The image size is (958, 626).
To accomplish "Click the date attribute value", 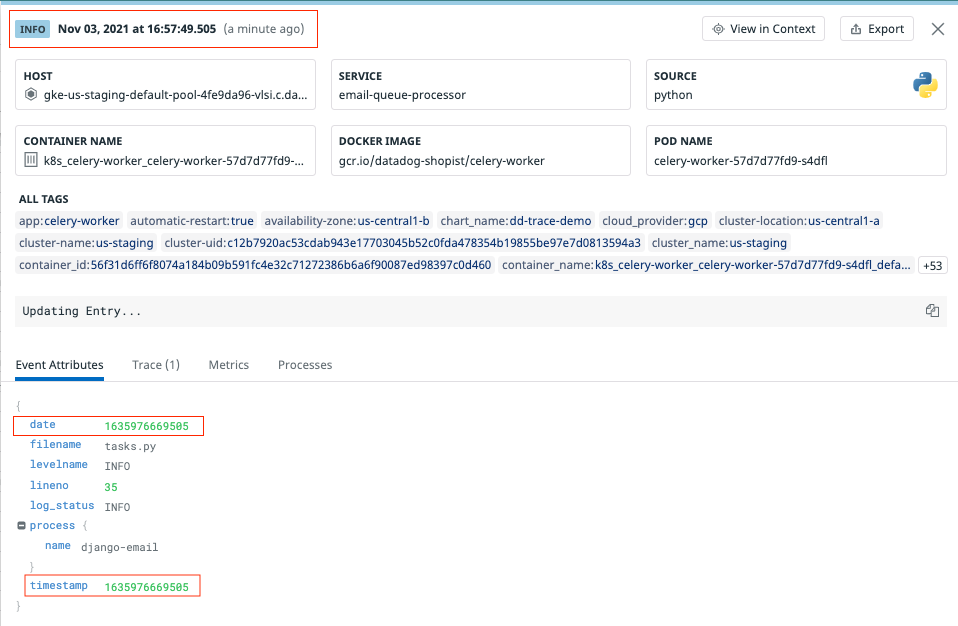I will pyautogui.click(x=146, y=426).
